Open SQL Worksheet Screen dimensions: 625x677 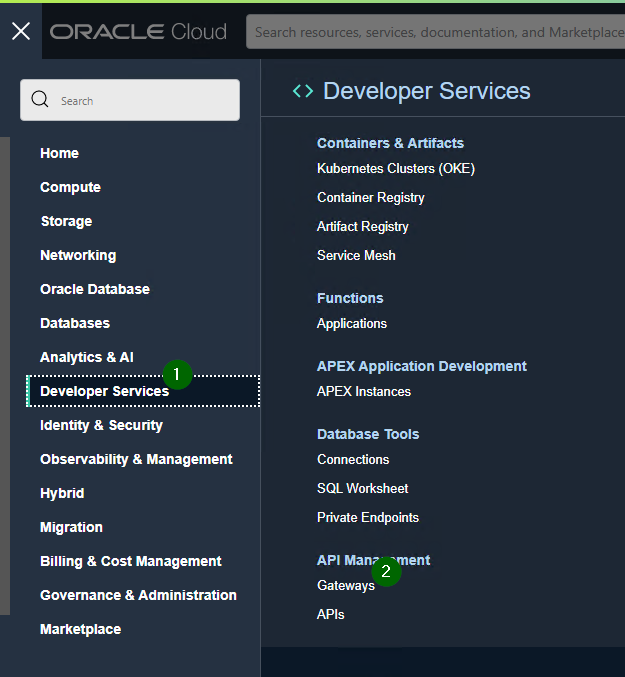(363, 489)
